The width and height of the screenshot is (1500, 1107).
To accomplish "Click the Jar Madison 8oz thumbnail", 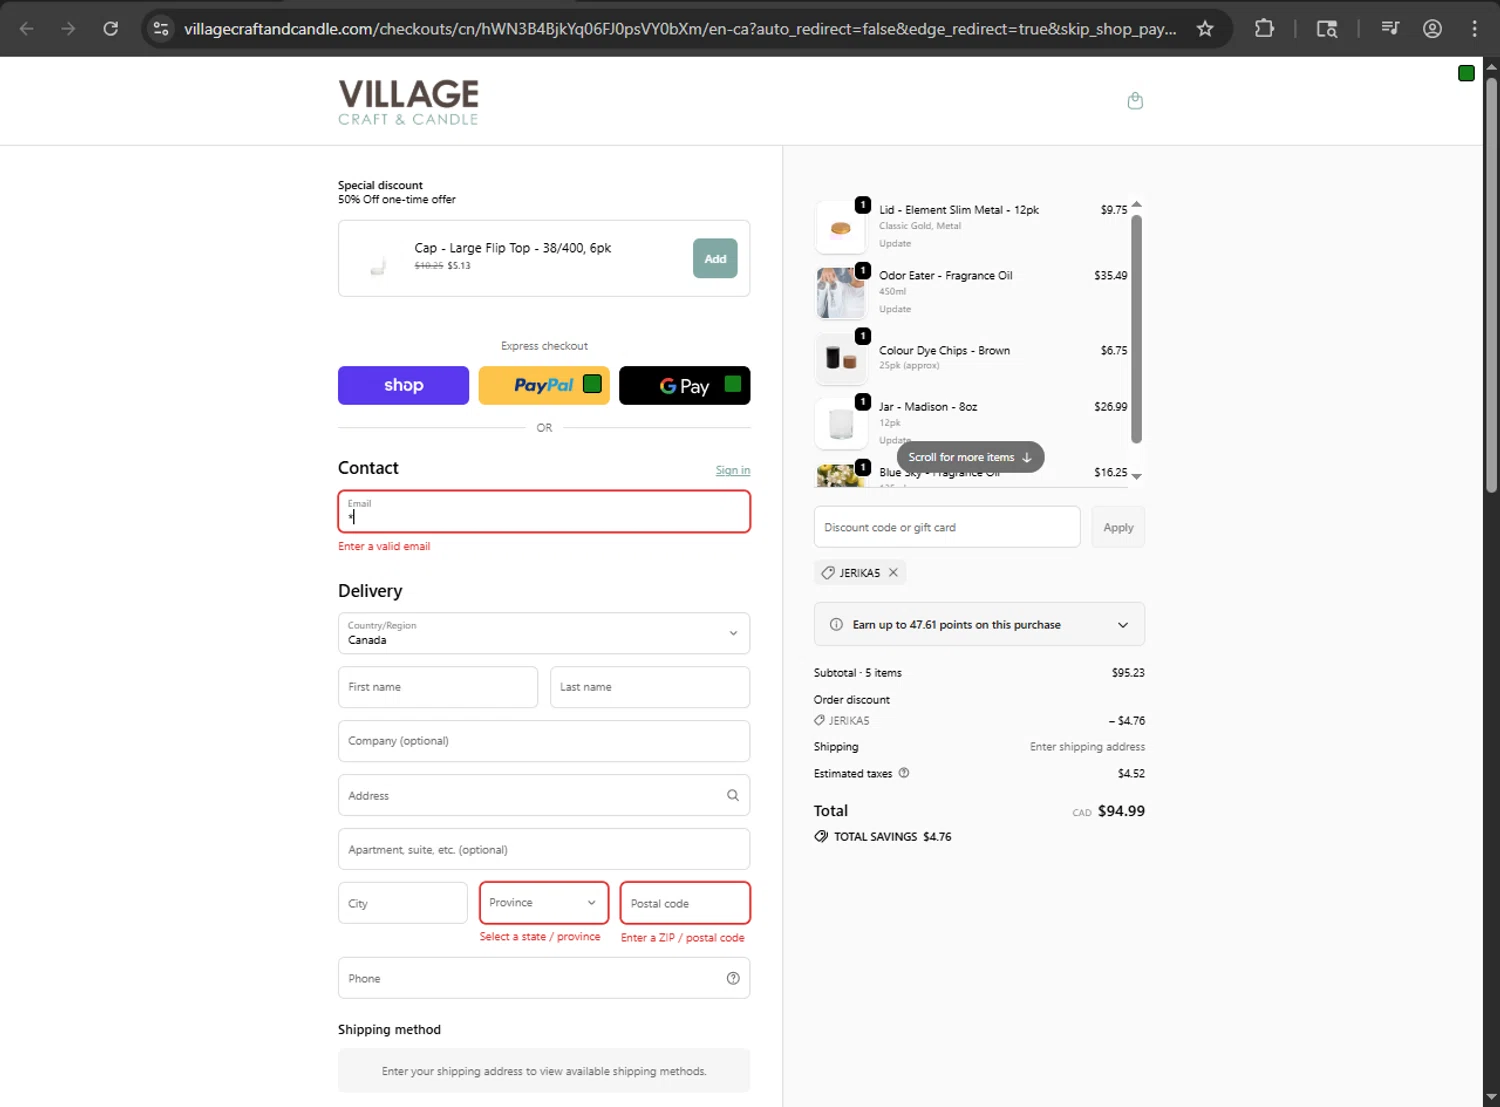I will click(841, 424).
